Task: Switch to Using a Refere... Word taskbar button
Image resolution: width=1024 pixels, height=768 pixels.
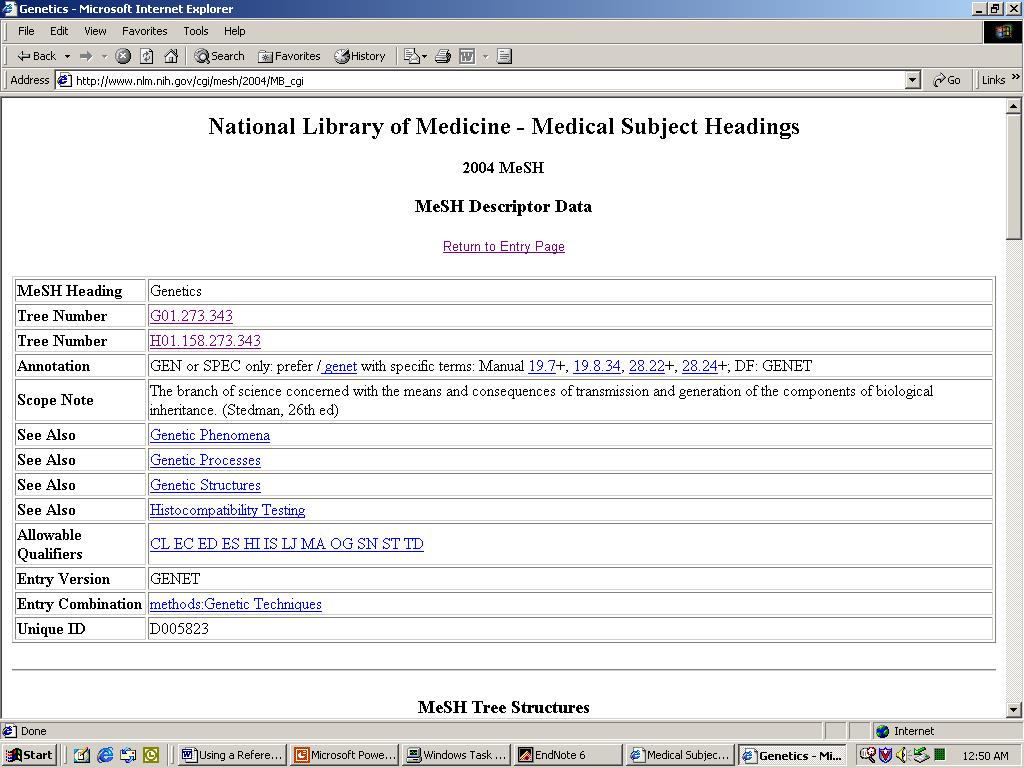Action: tap(232, 755)
